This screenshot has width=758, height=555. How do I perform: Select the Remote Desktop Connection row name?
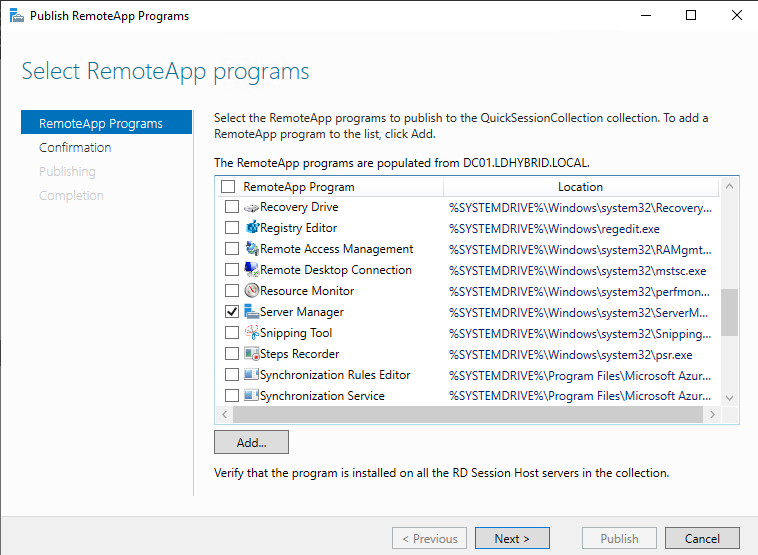[335, 270]
